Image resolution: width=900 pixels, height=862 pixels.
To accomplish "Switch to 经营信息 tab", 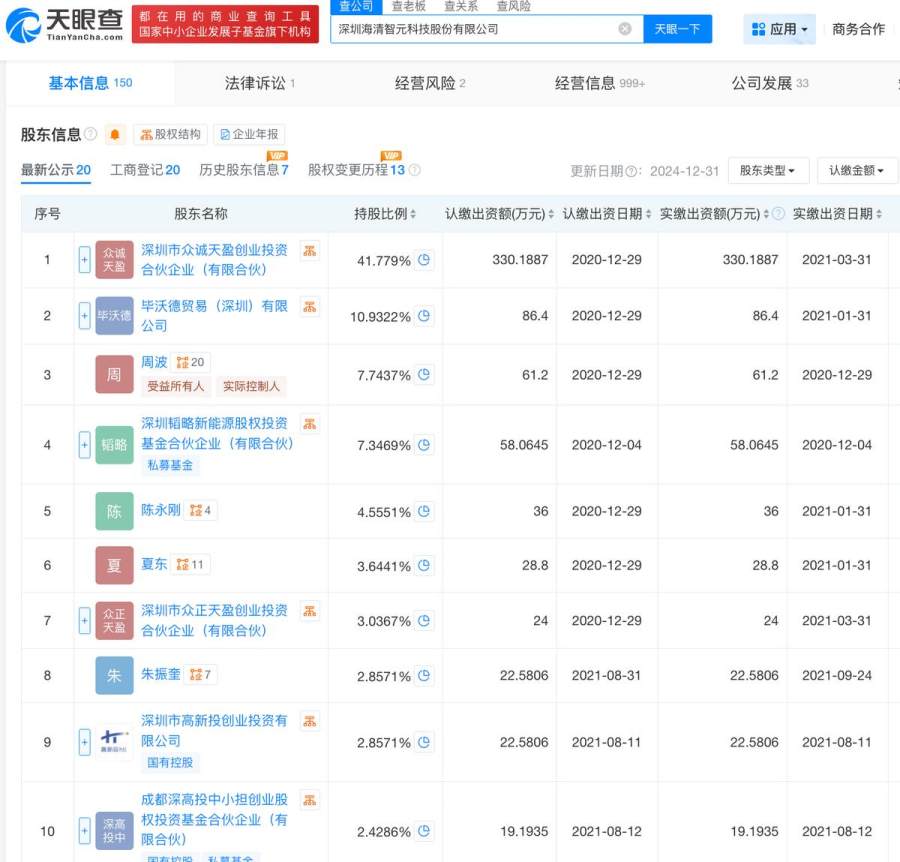I will tap(600, 83).
